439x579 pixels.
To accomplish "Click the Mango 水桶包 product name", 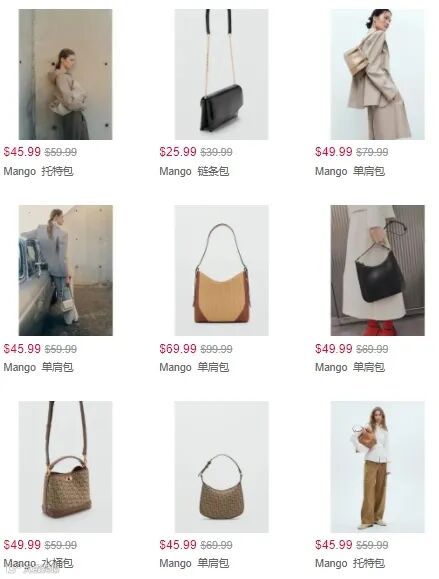I will click(x=38, y=563).
